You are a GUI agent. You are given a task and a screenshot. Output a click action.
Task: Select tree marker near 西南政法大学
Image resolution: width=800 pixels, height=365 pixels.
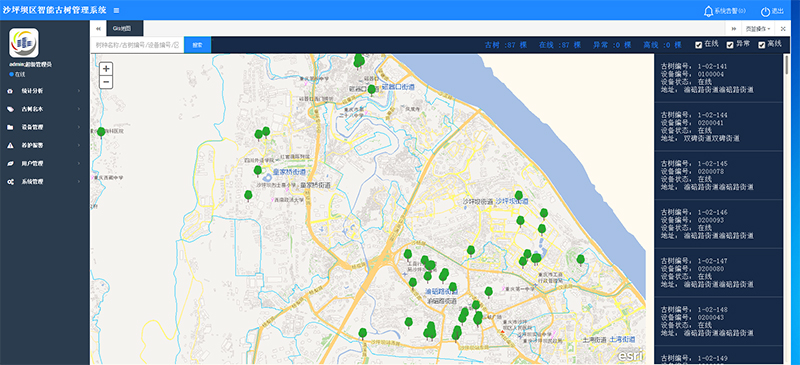coord(248,196)
